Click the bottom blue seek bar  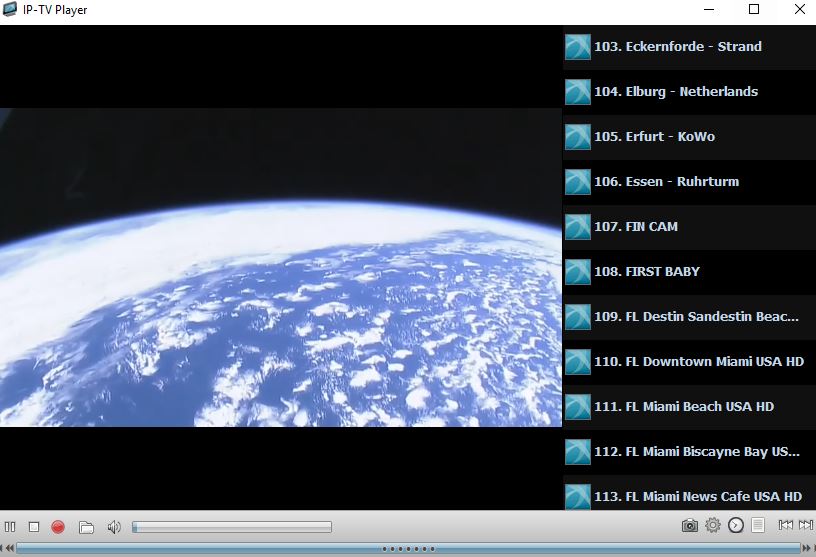point(408,548)
